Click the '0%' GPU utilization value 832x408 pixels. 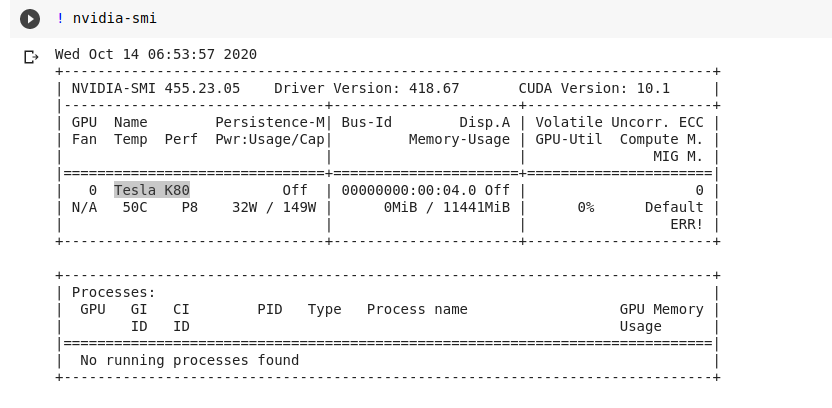coord(585,207)
